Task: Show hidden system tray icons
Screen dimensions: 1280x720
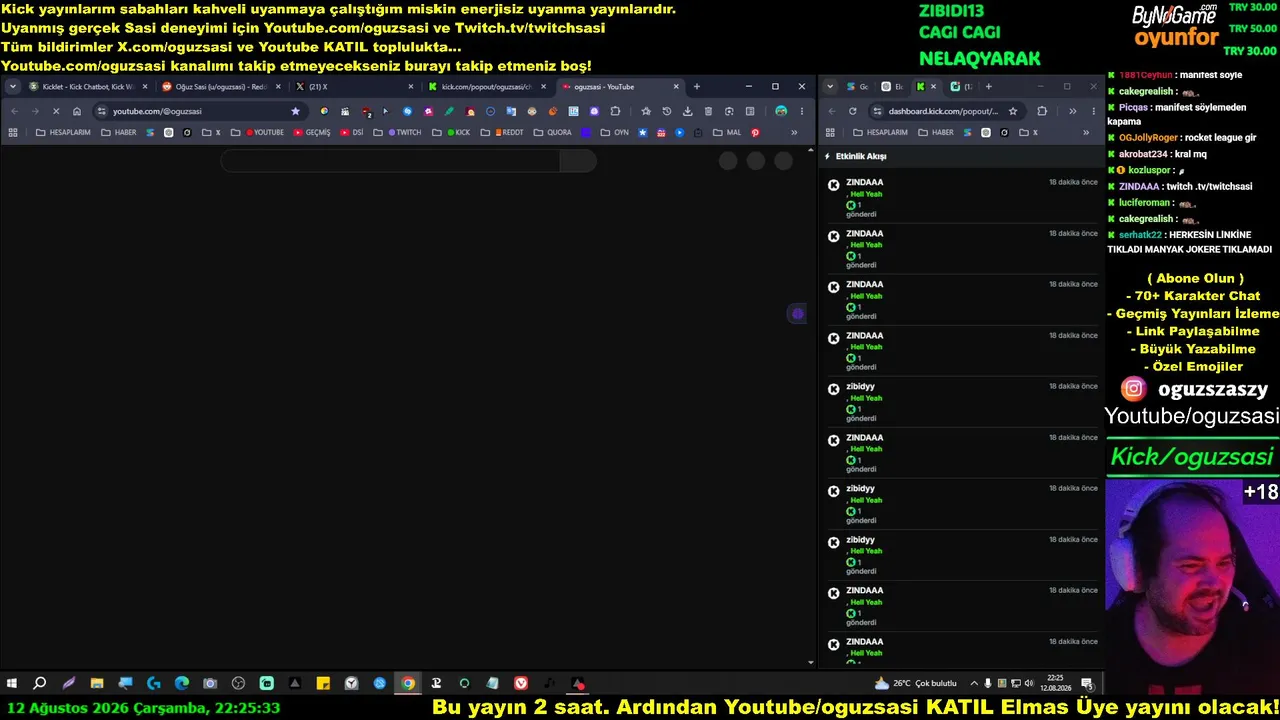Action: pyautogui.click(x=974, y=683)
